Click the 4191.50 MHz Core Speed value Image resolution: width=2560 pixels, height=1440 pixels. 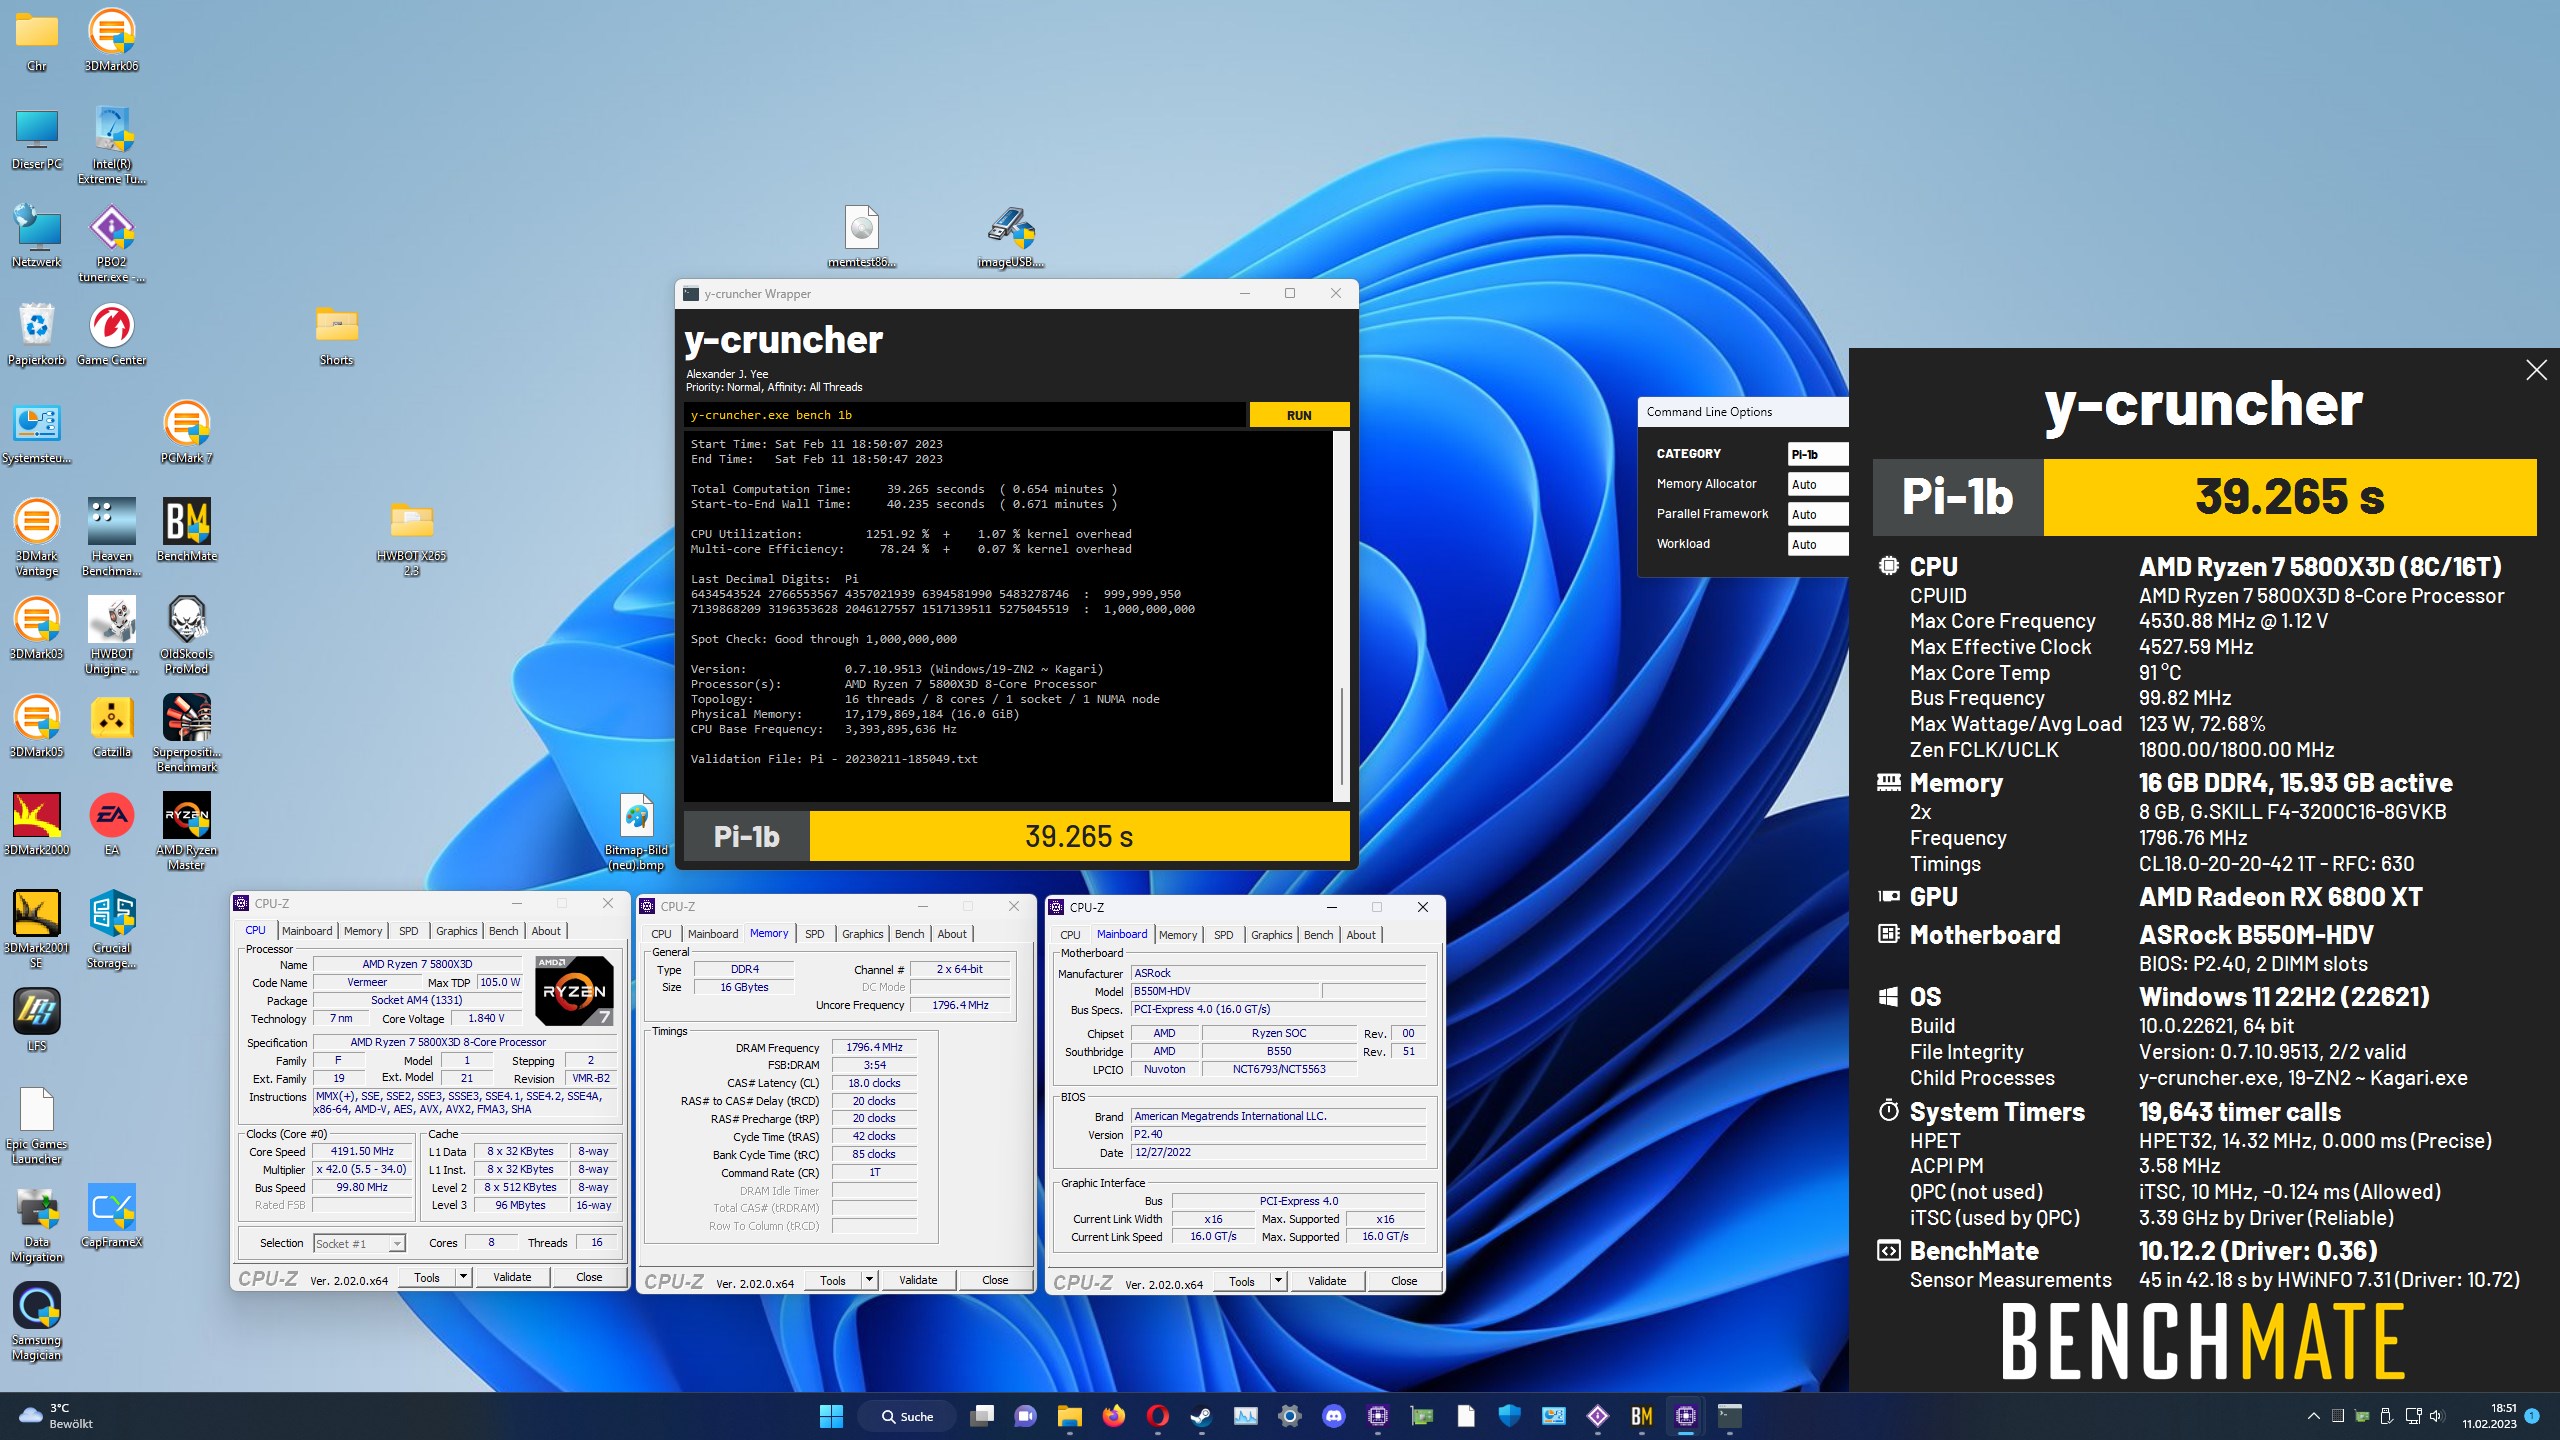coord(362,1152)
